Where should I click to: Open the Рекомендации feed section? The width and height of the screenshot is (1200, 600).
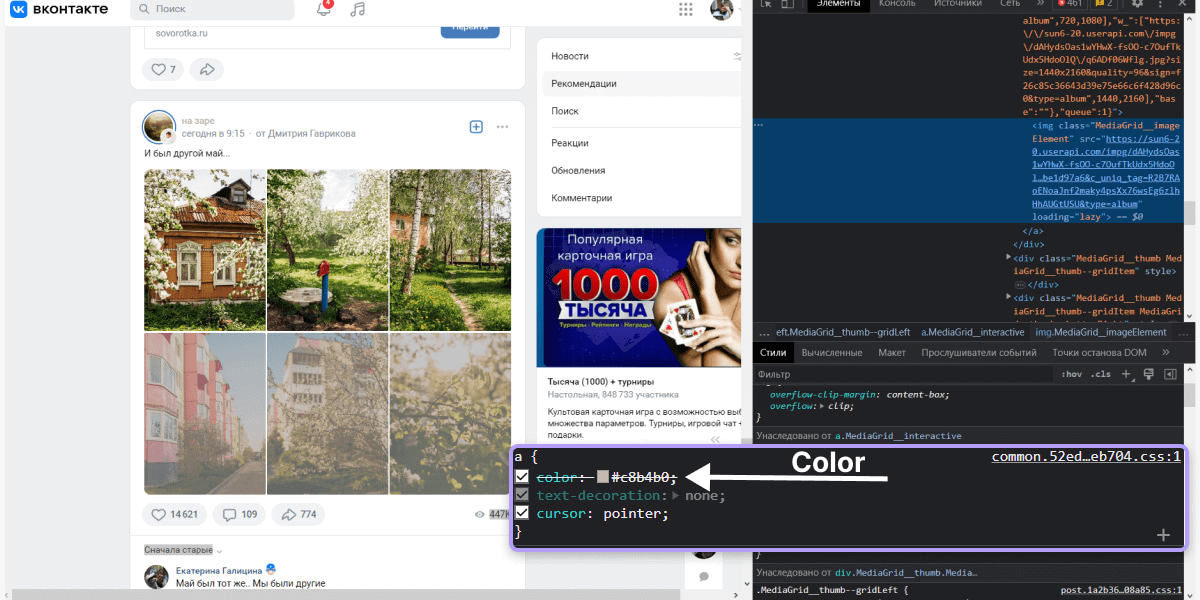641,84
